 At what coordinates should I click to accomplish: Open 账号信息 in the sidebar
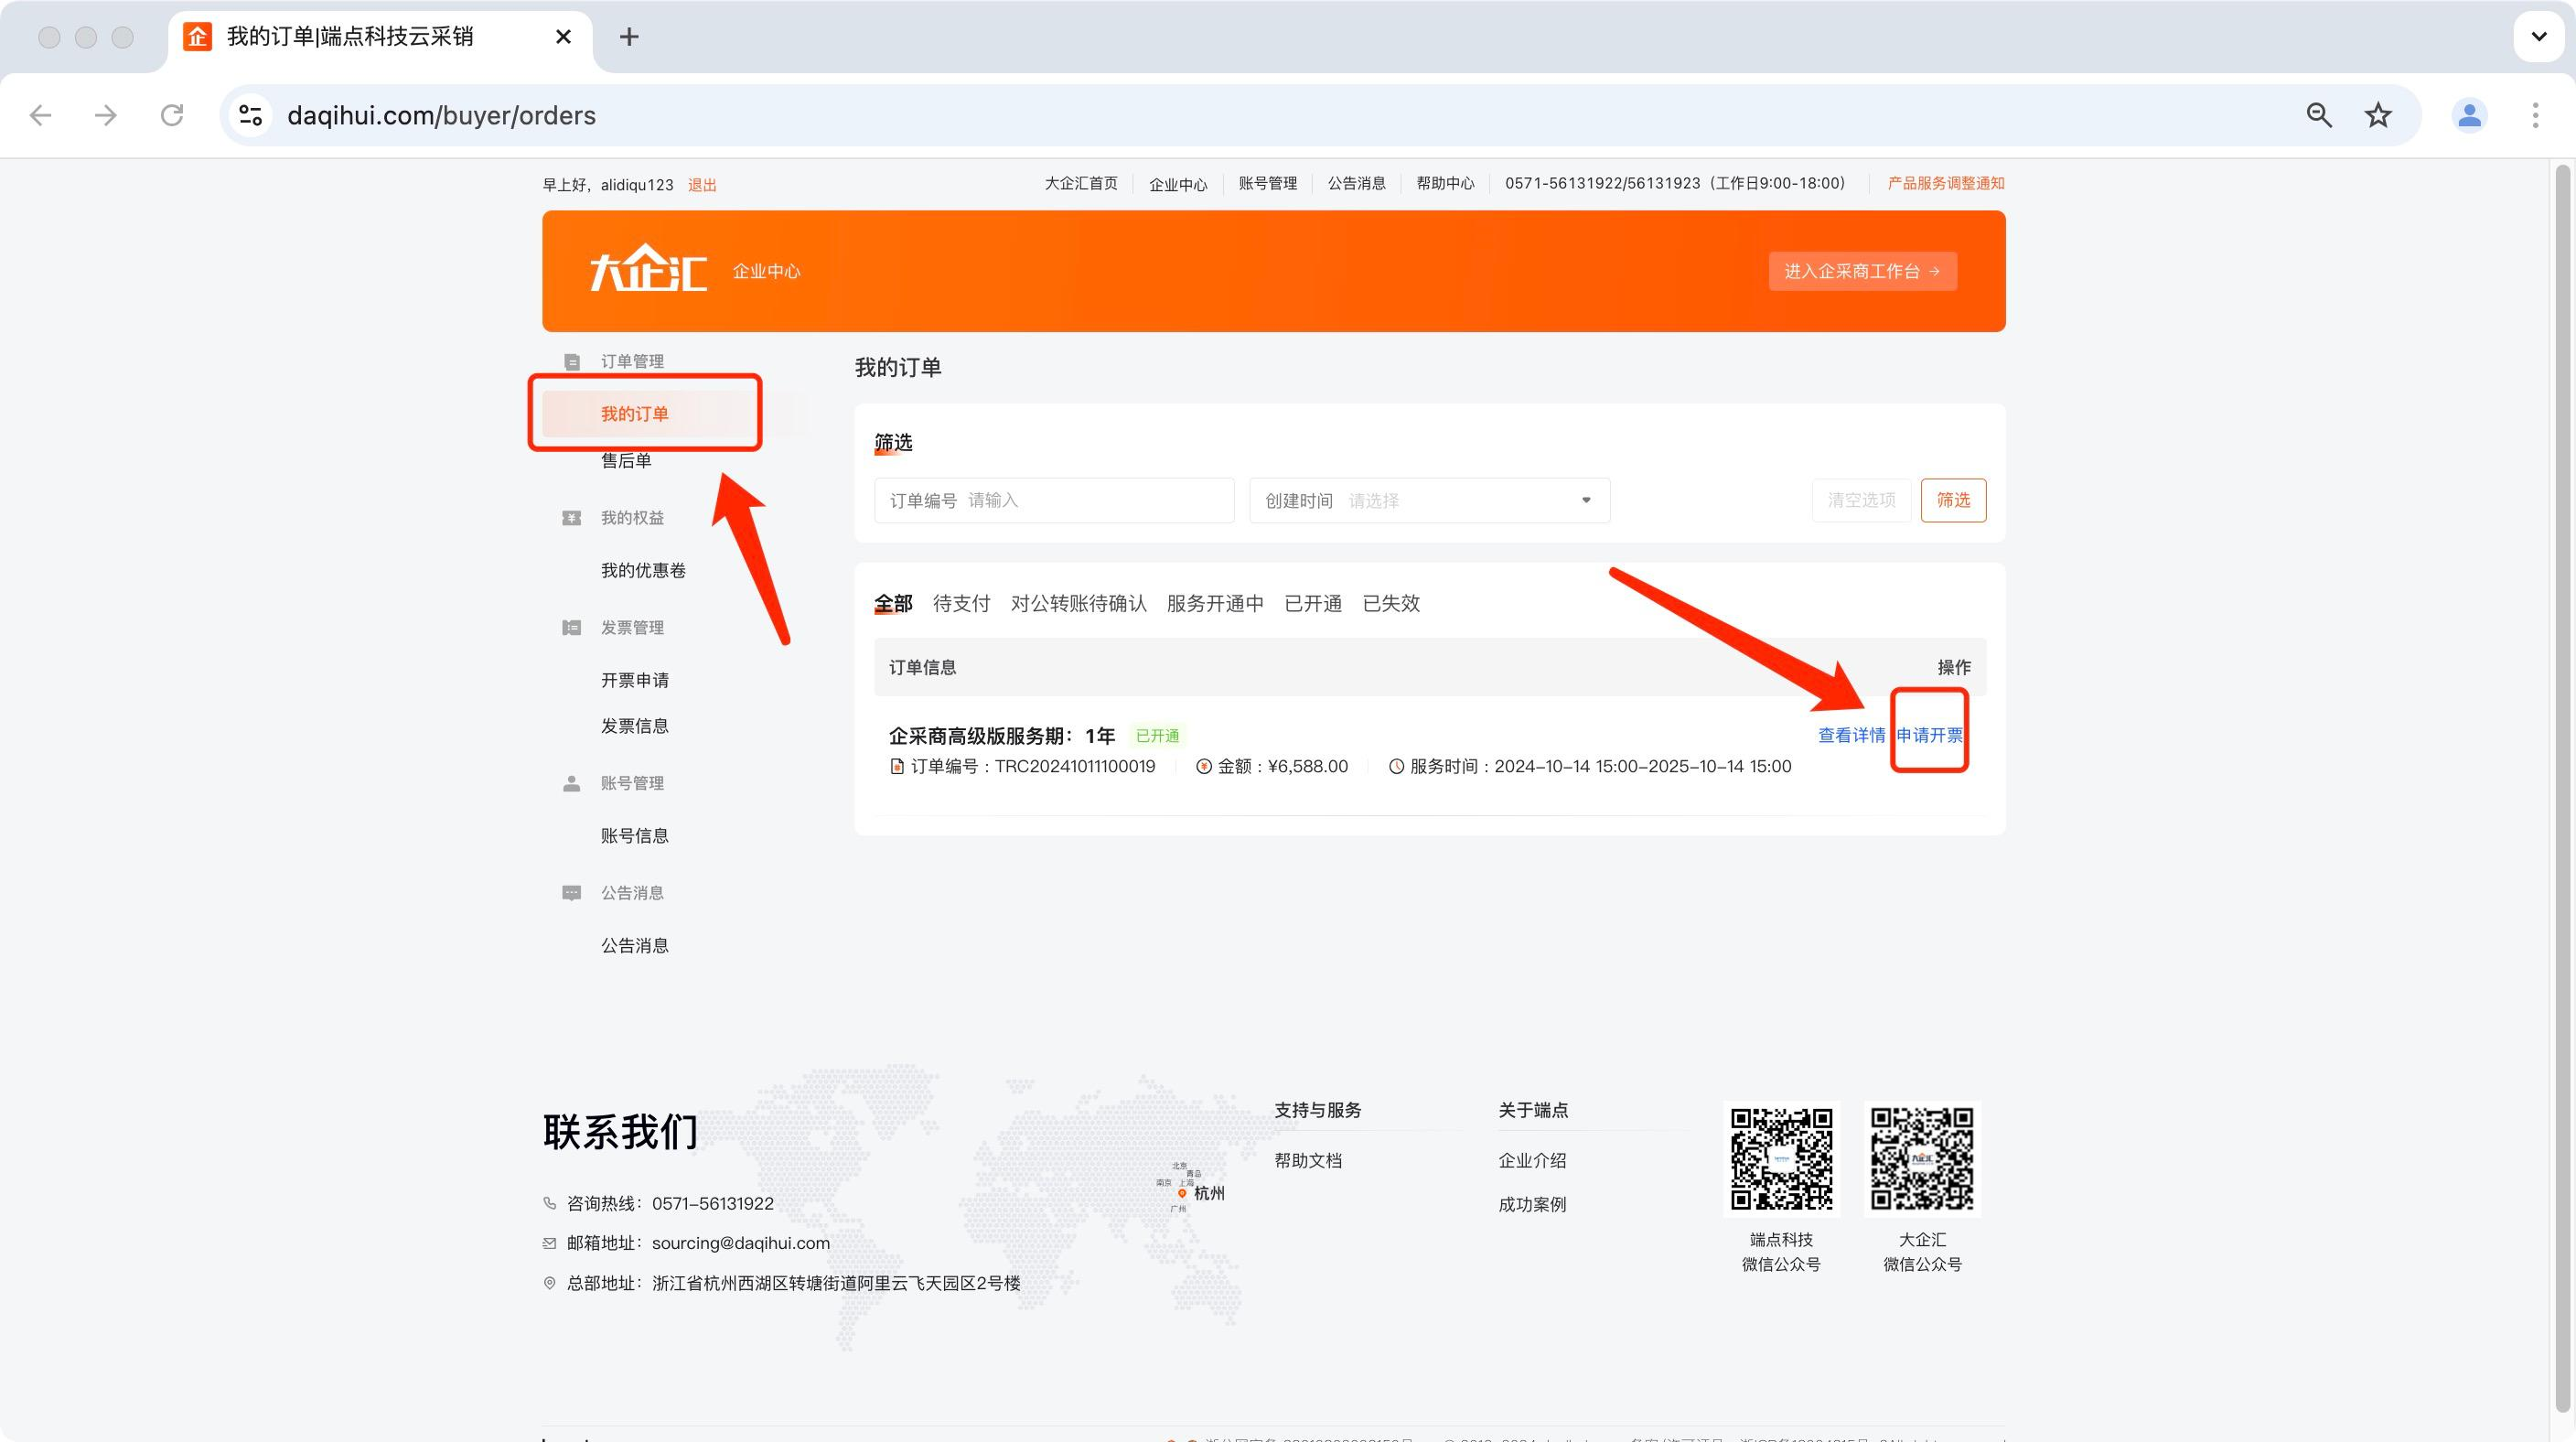coord(635,836)
